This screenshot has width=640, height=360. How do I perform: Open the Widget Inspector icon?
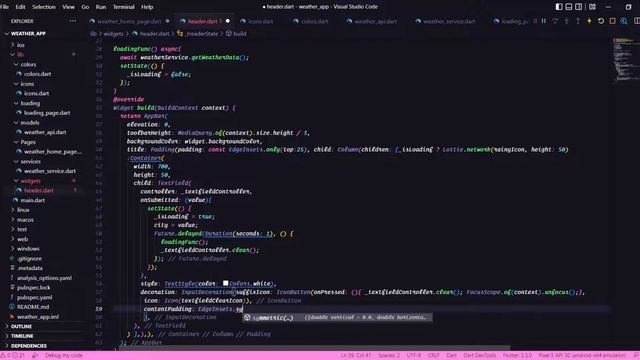point(624,21)
